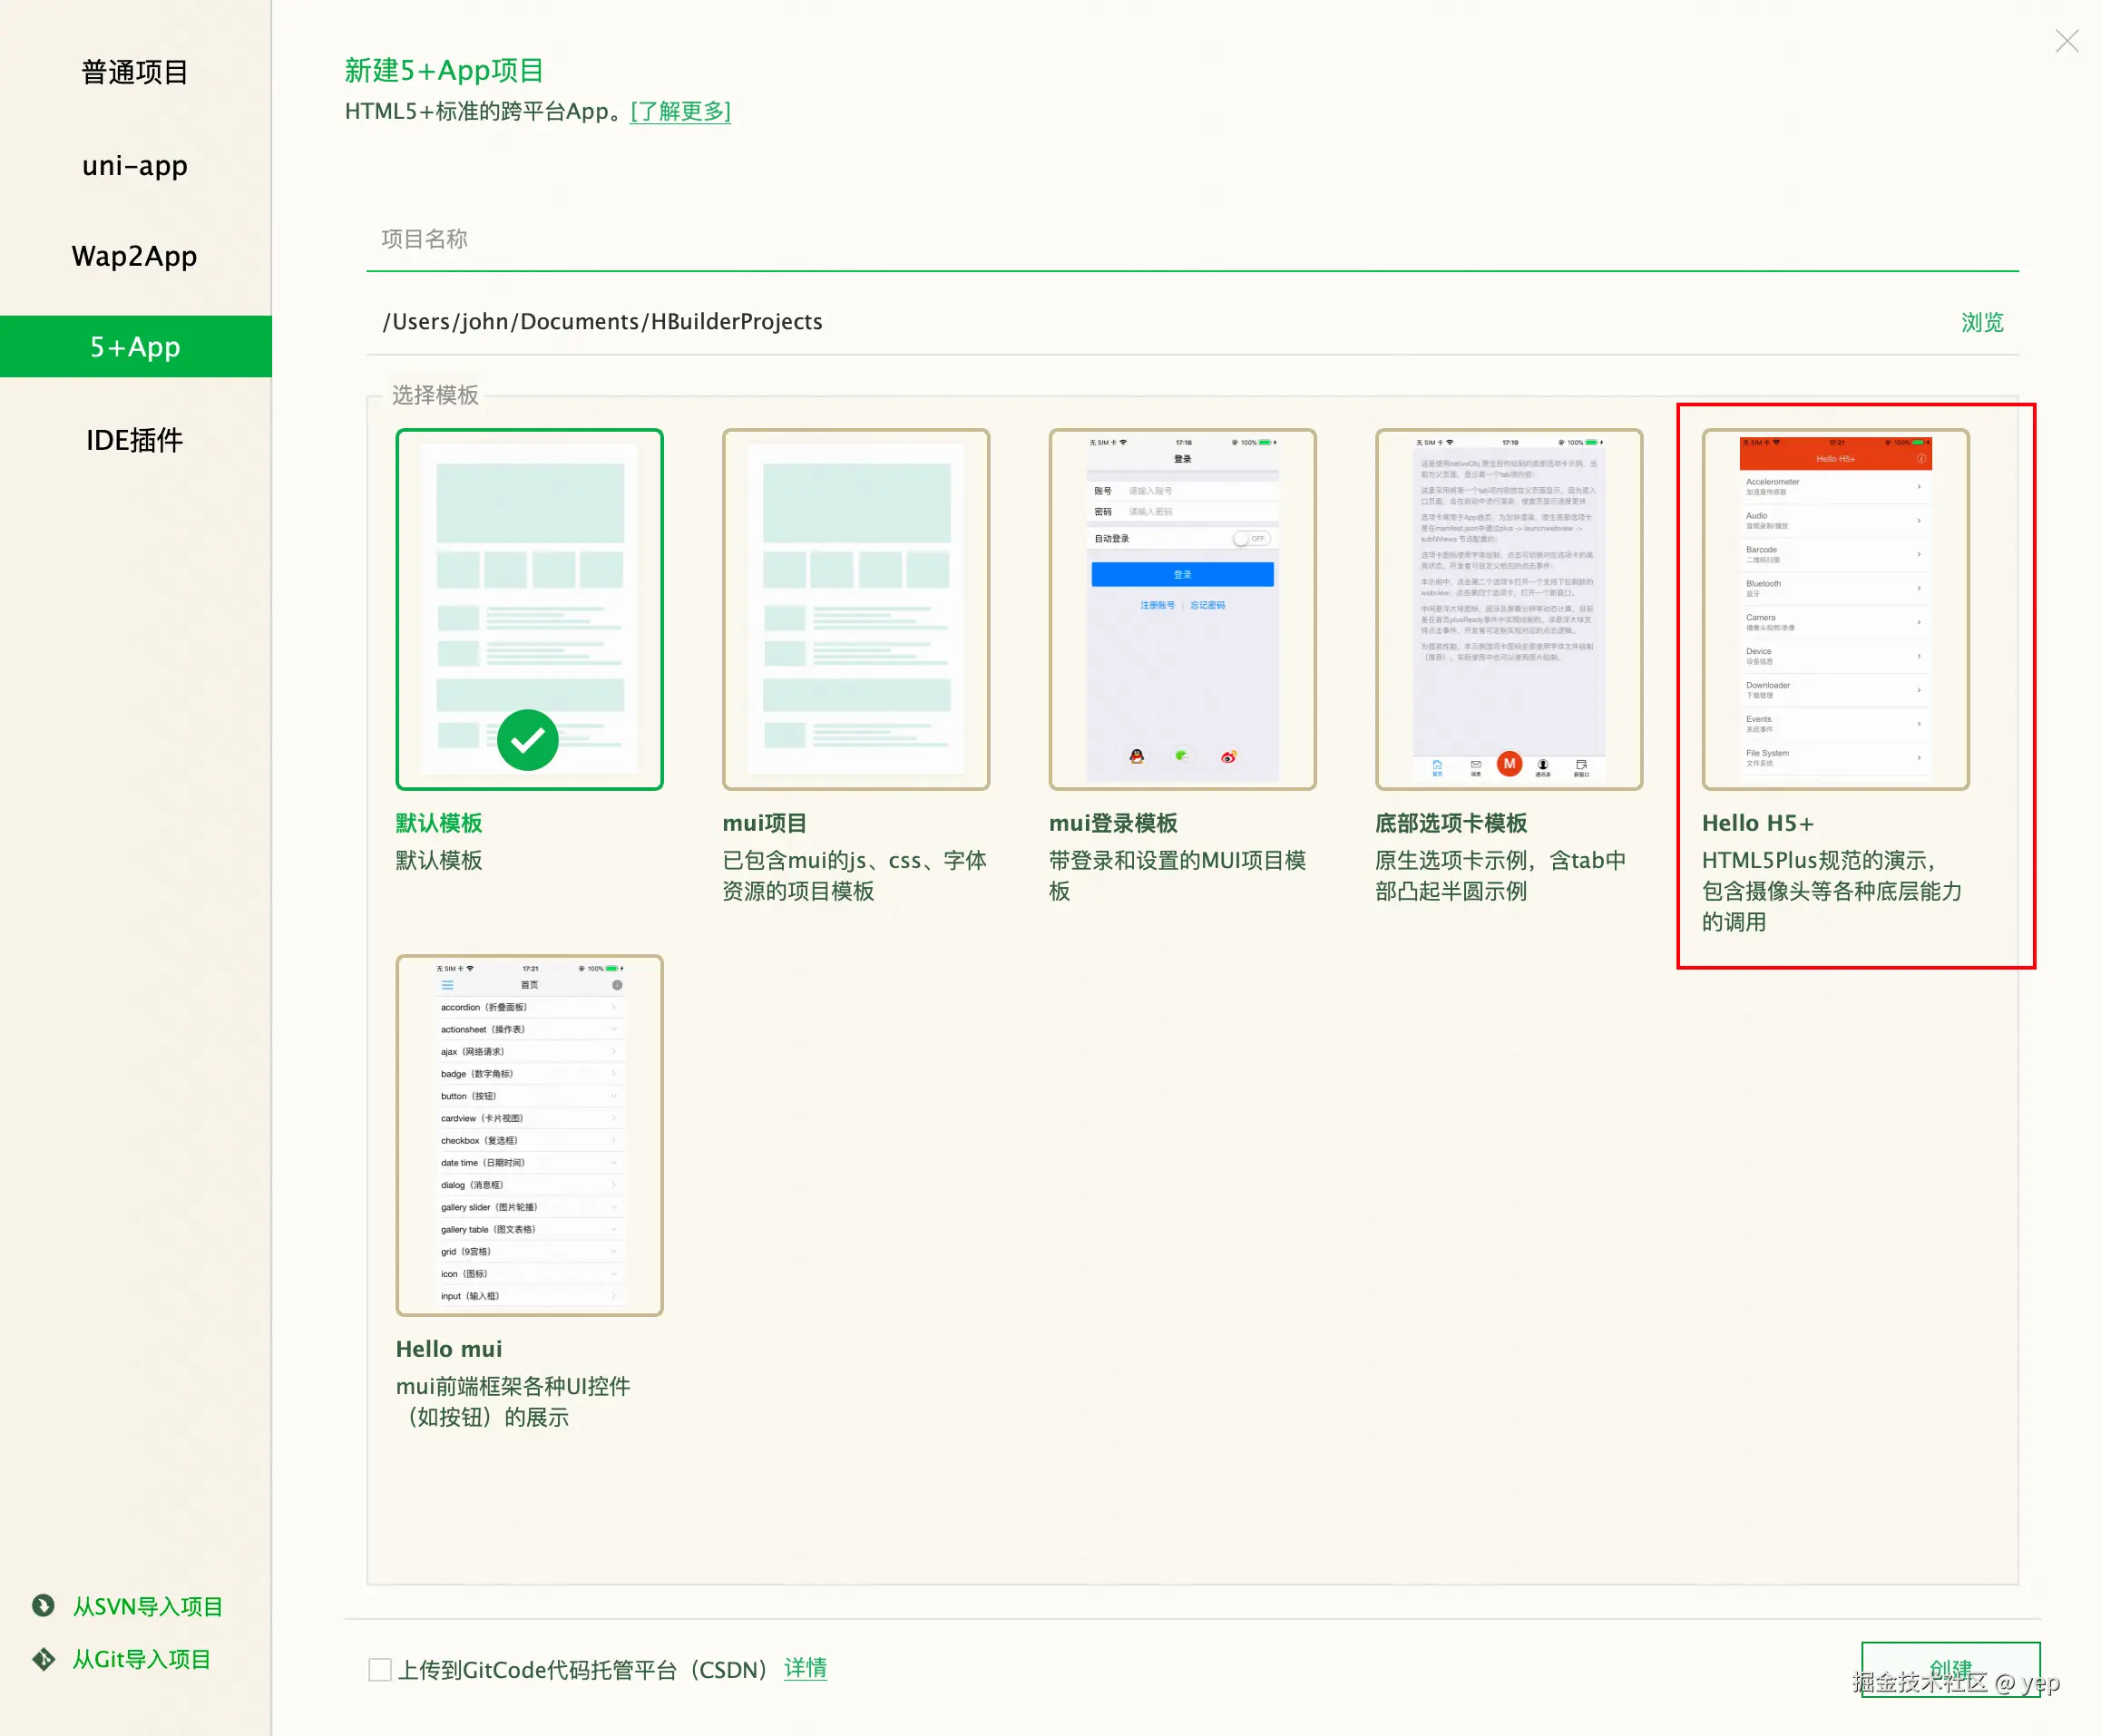Viewport: 2101px width, 1736px height.
Task: Enable upload to GitCode checkbox
Action: [x=380, y=1669]
